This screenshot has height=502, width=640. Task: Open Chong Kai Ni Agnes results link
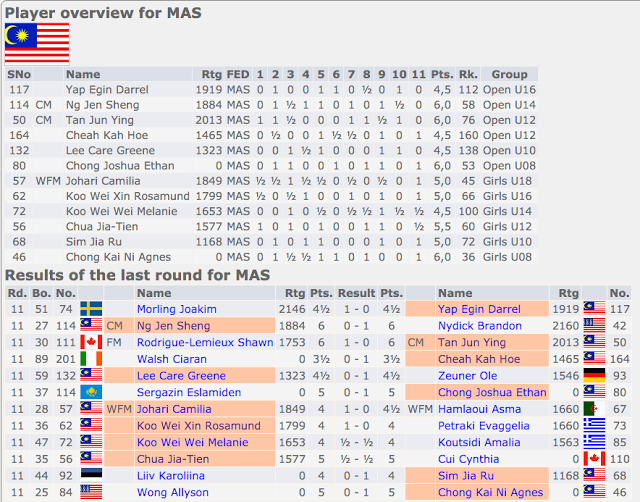coord(489,493)
